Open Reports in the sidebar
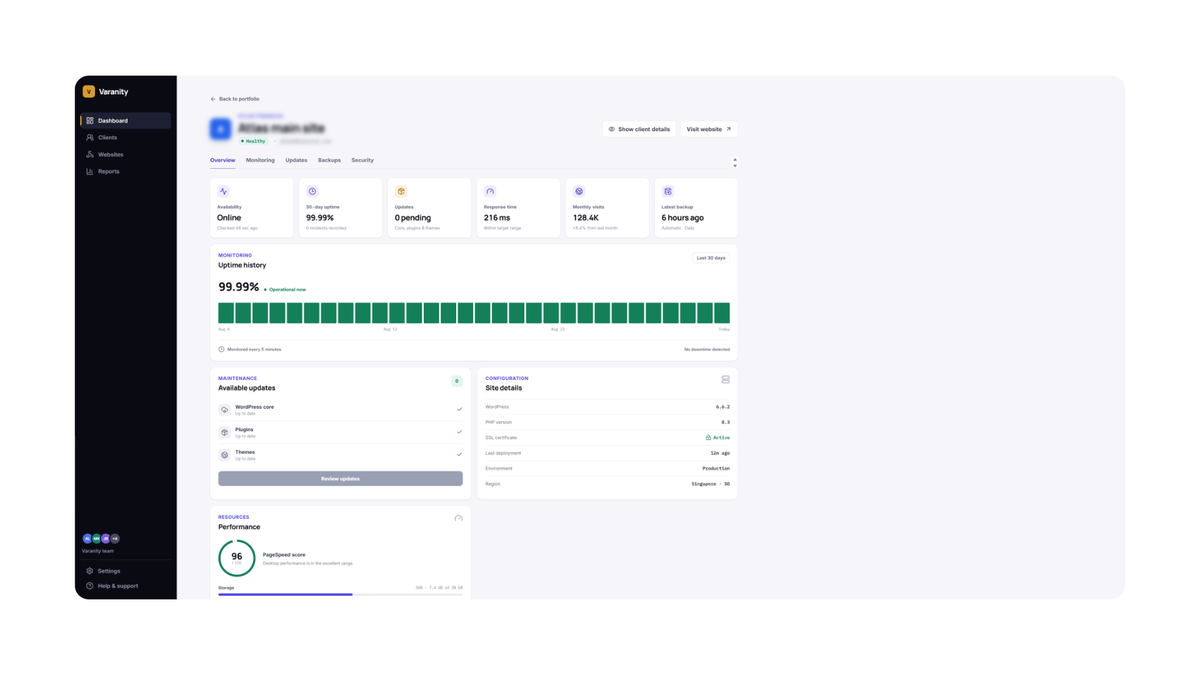The image size is (1200, 675). pyautogui.click(x=126, y=172)
